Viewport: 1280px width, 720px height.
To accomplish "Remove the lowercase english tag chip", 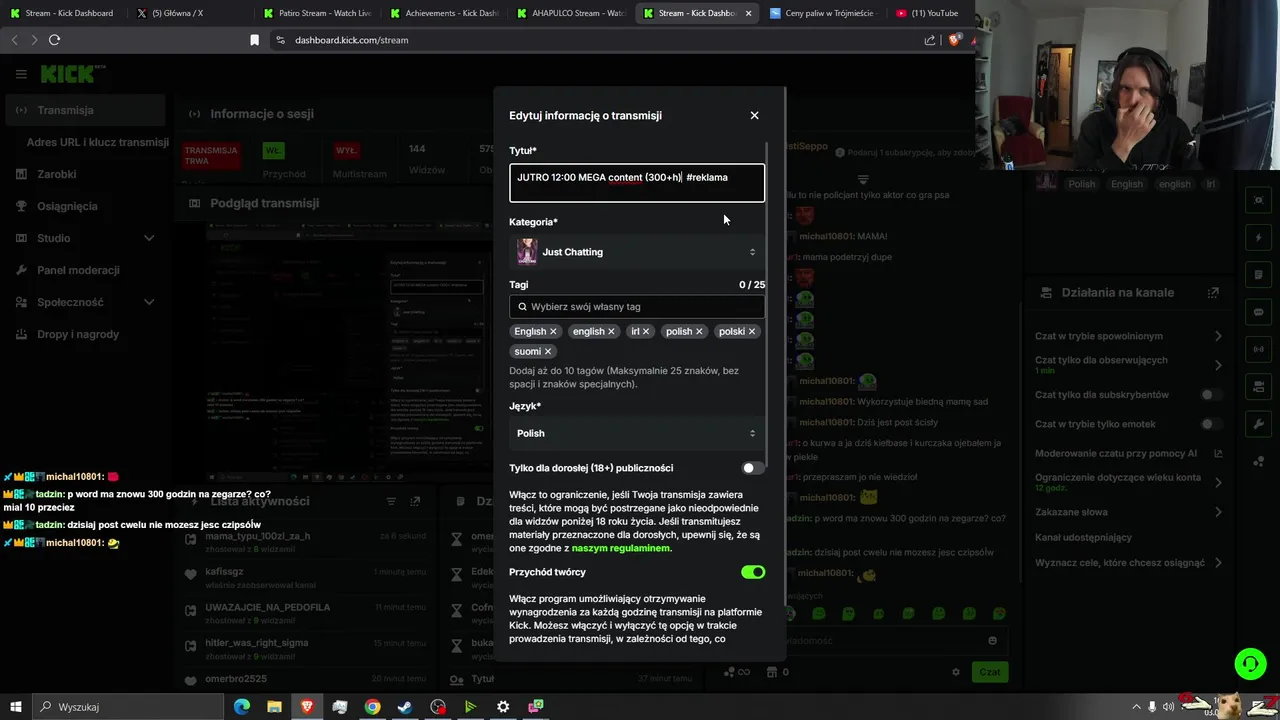I will click(x=612, y=331).
